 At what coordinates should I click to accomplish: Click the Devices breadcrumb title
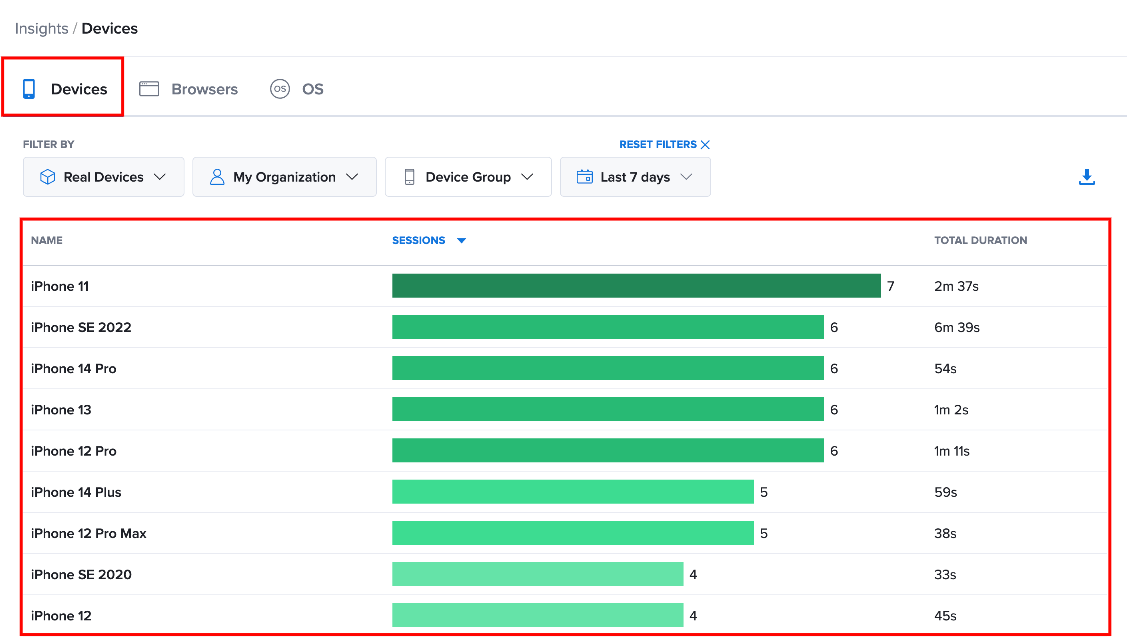point(109,29)
